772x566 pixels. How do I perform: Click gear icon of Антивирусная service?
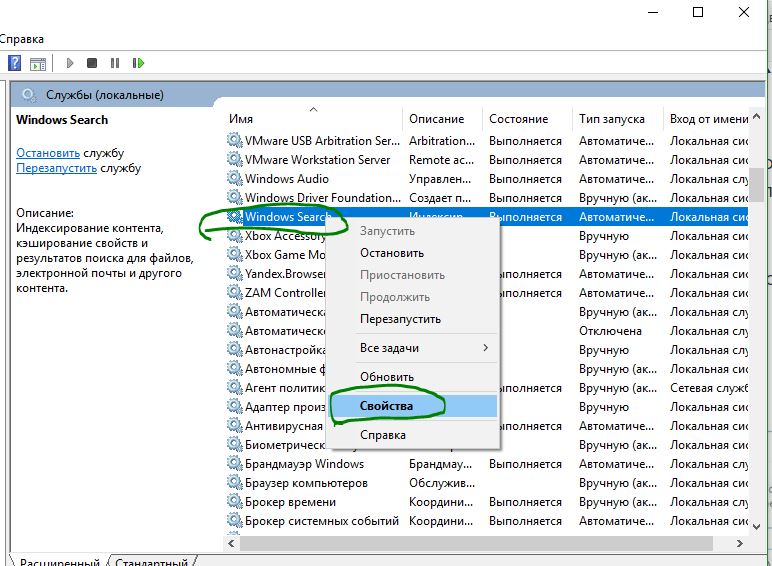click(234, 425)
